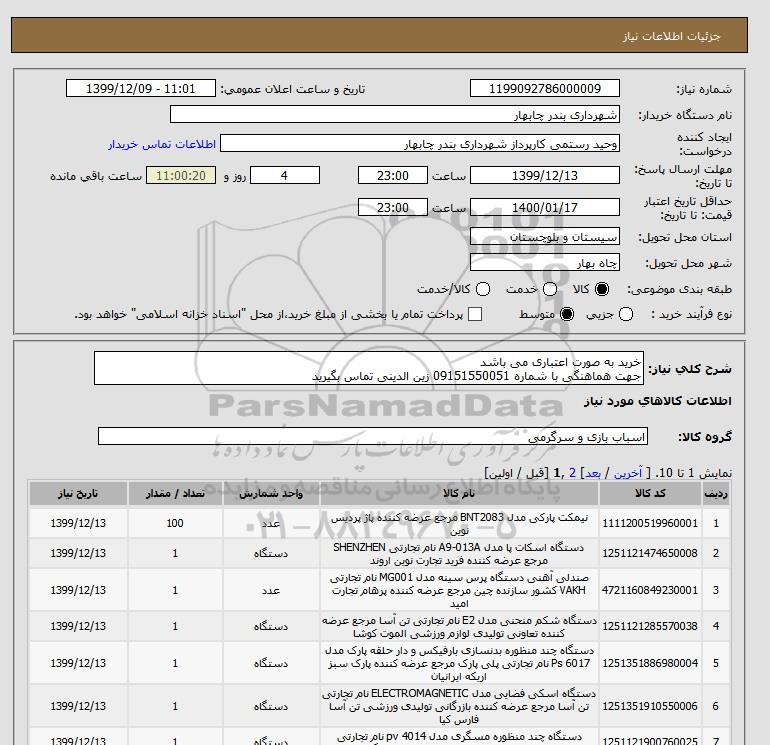
Task: Select item code 1251121474650008
Action: [x=650, y=553]
